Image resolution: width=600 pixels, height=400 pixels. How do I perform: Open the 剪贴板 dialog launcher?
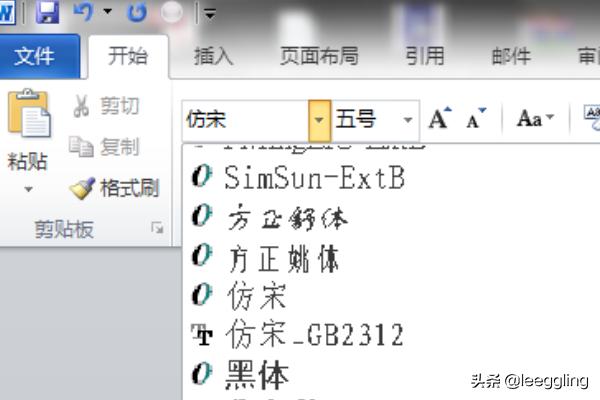(x=157, y=228)
